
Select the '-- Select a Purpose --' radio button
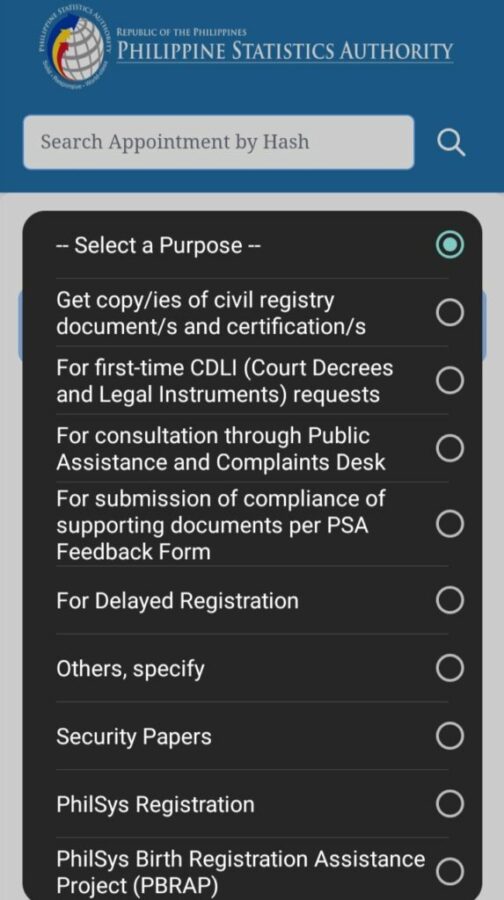449,245
